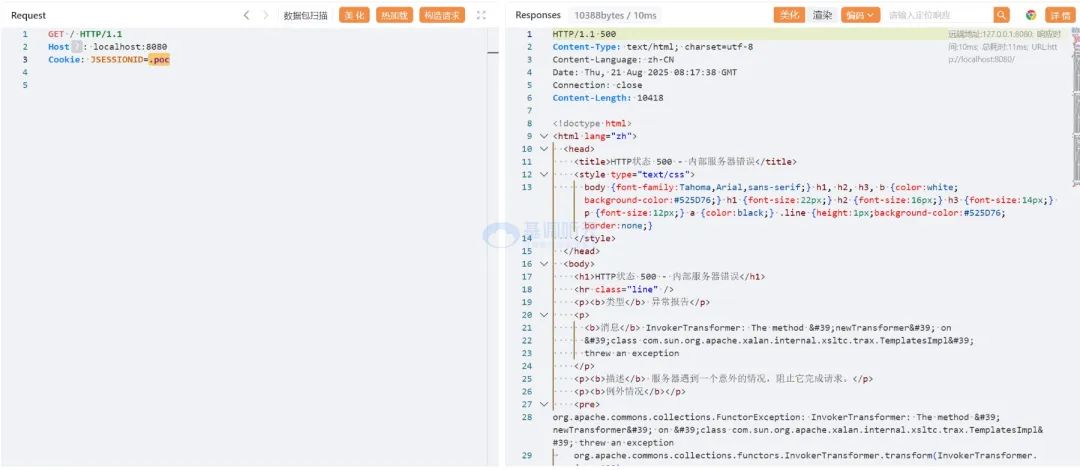Click the gray tag beside Host header
Viewport: 1080px width, 470px height.
(76, 47)
